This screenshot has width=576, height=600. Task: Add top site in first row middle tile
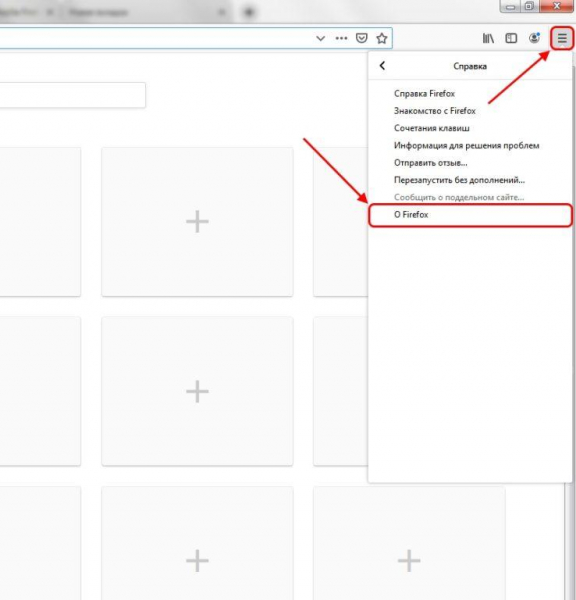coord(197,222)
